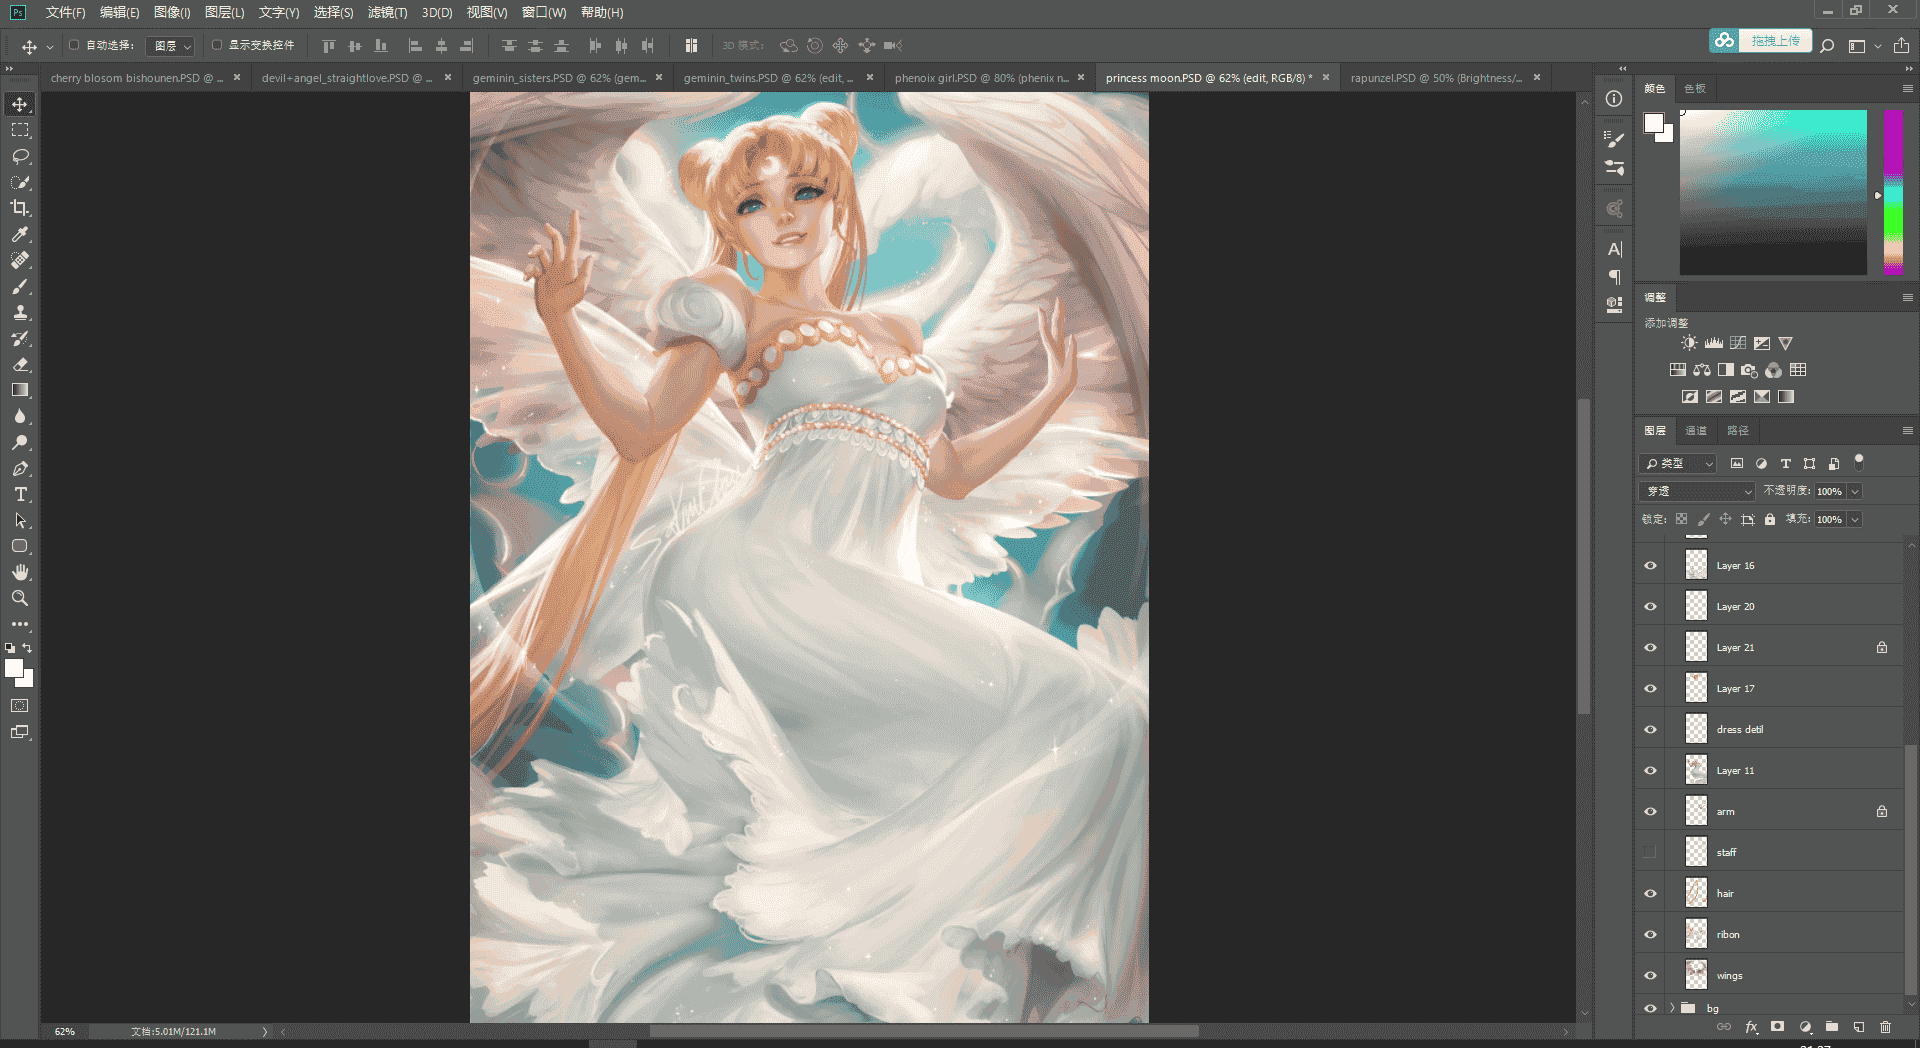Switch to the rapunzel.PSD document tab
This screenshot has width=1920, height=1048.
coord(1436,78)
